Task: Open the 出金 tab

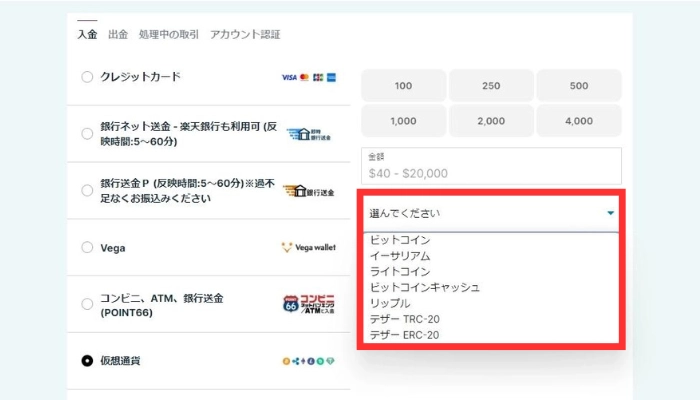Action: (118, 34)
